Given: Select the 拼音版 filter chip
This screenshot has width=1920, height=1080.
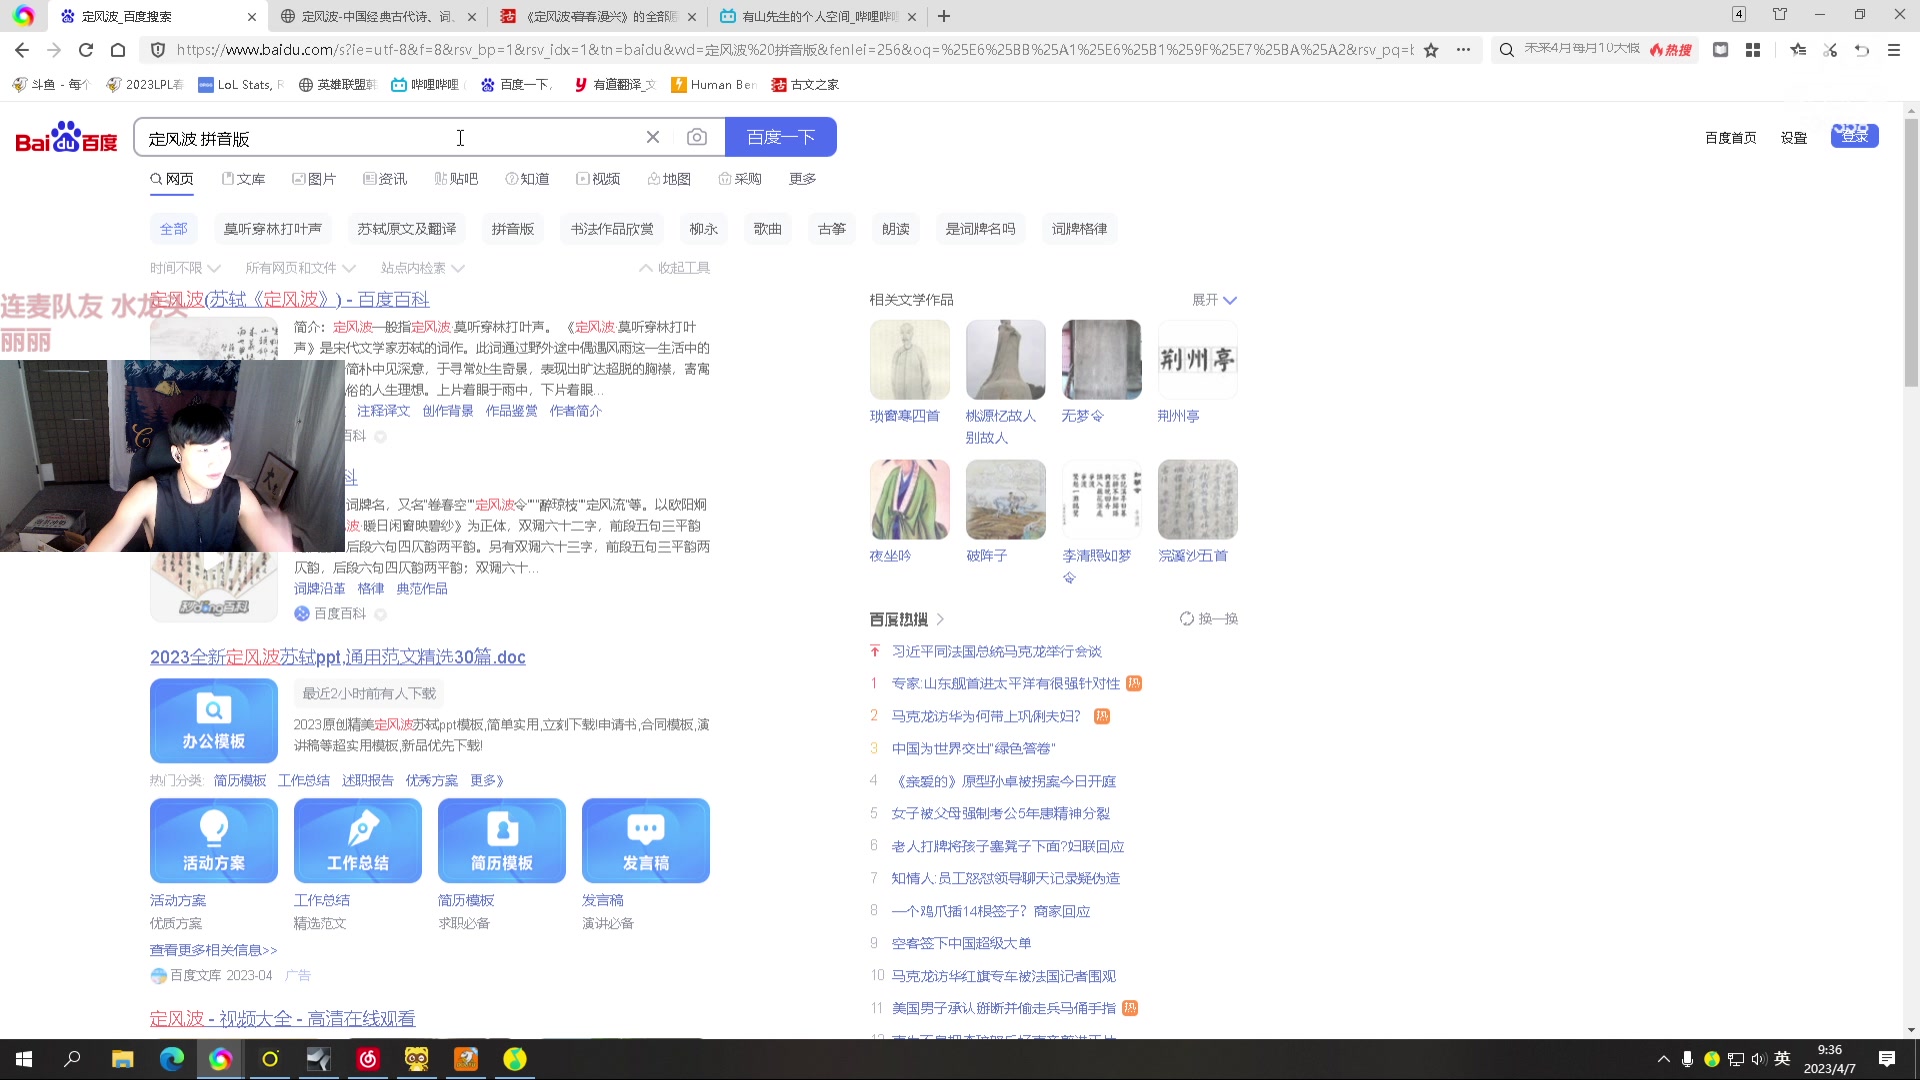Looking at the screenshot, I should [513, 229].
